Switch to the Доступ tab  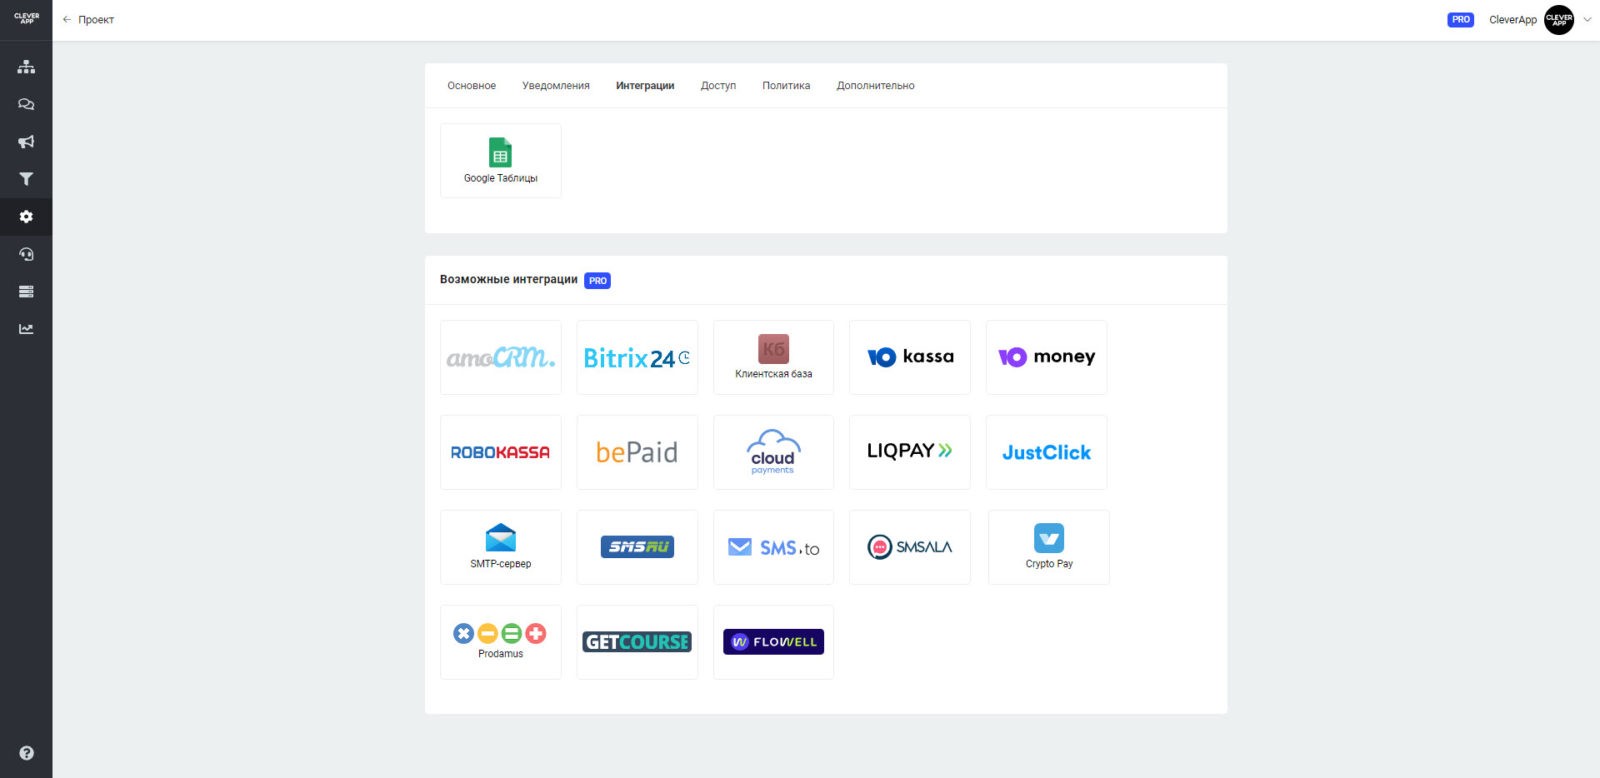(x=718, y=86)
